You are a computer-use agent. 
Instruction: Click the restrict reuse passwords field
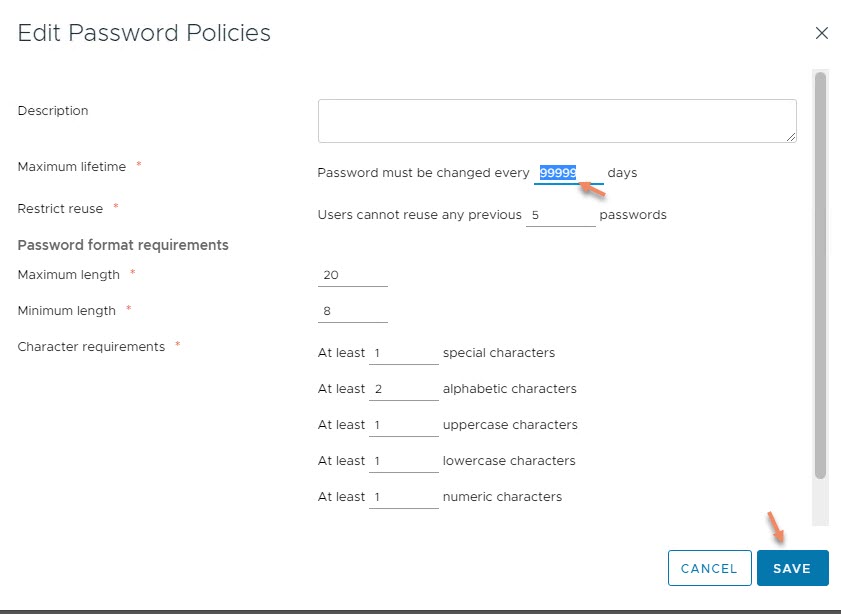(560, 216)
